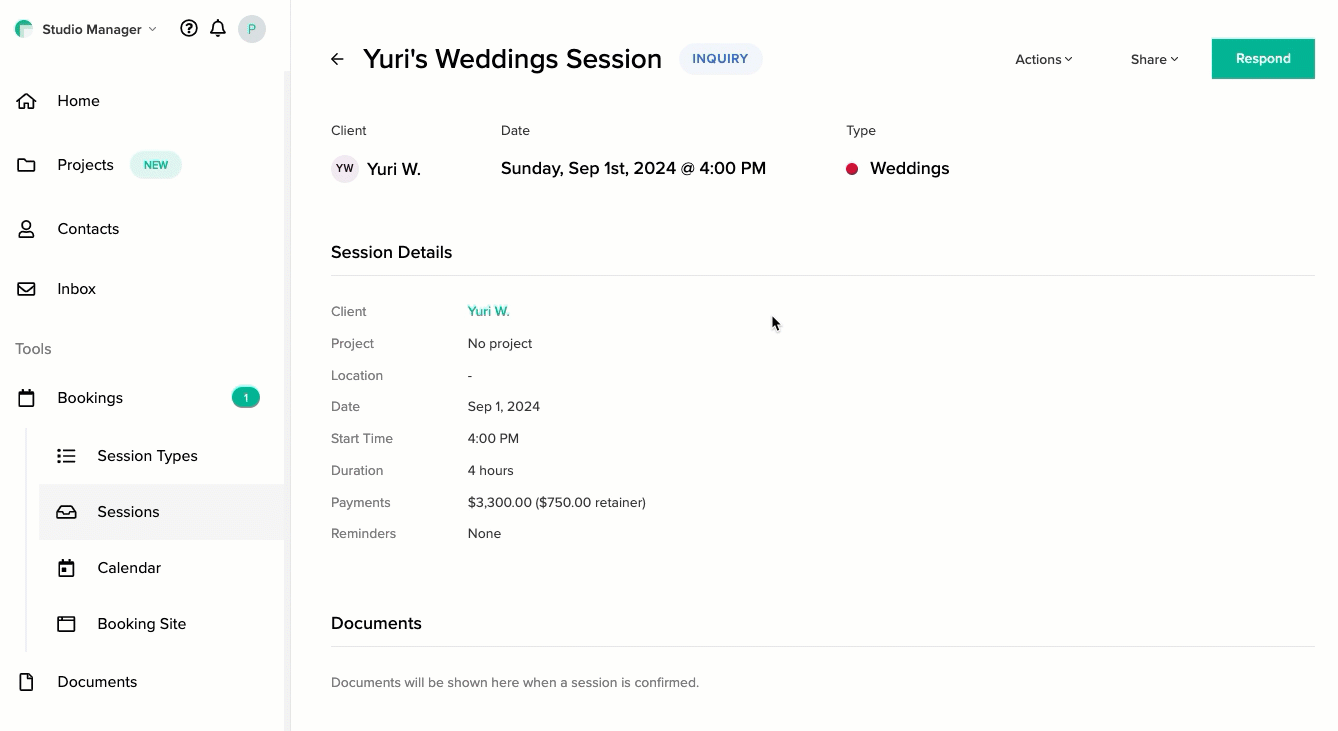Open the notifications bell

(218, 29)
